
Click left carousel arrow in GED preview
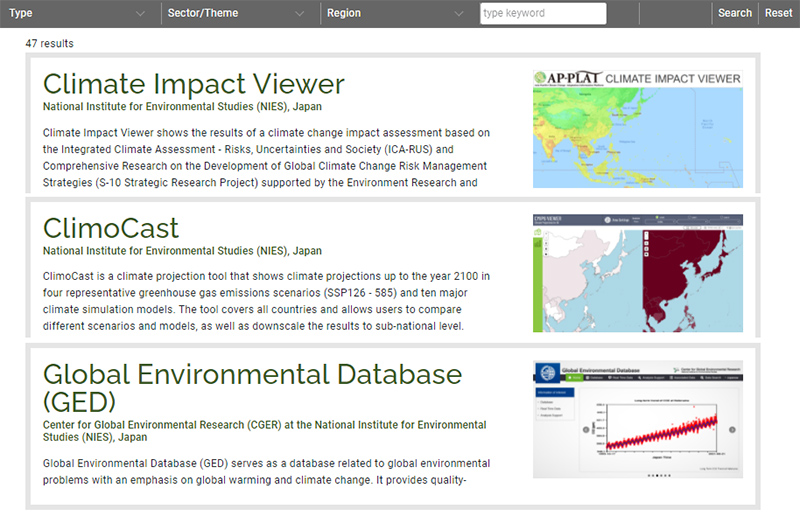[x=586, y=429]
